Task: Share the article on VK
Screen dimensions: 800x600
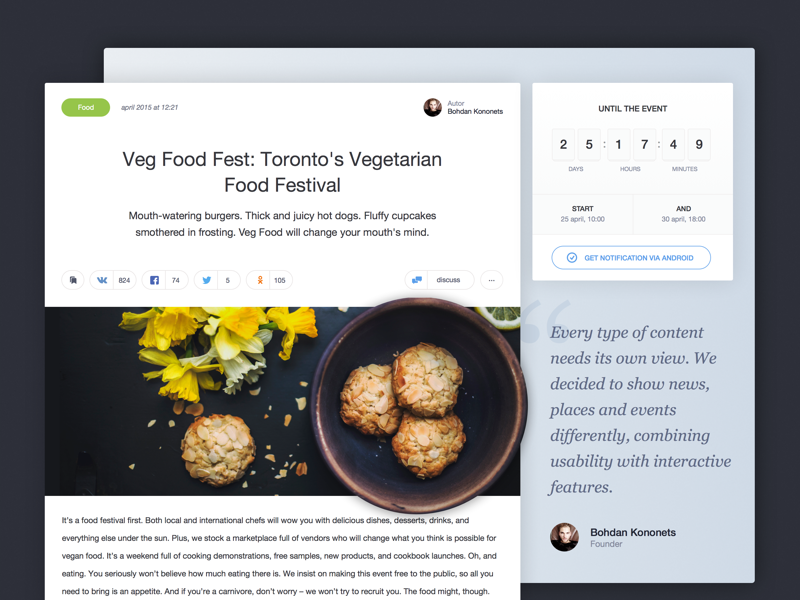Action: [102, 280]
